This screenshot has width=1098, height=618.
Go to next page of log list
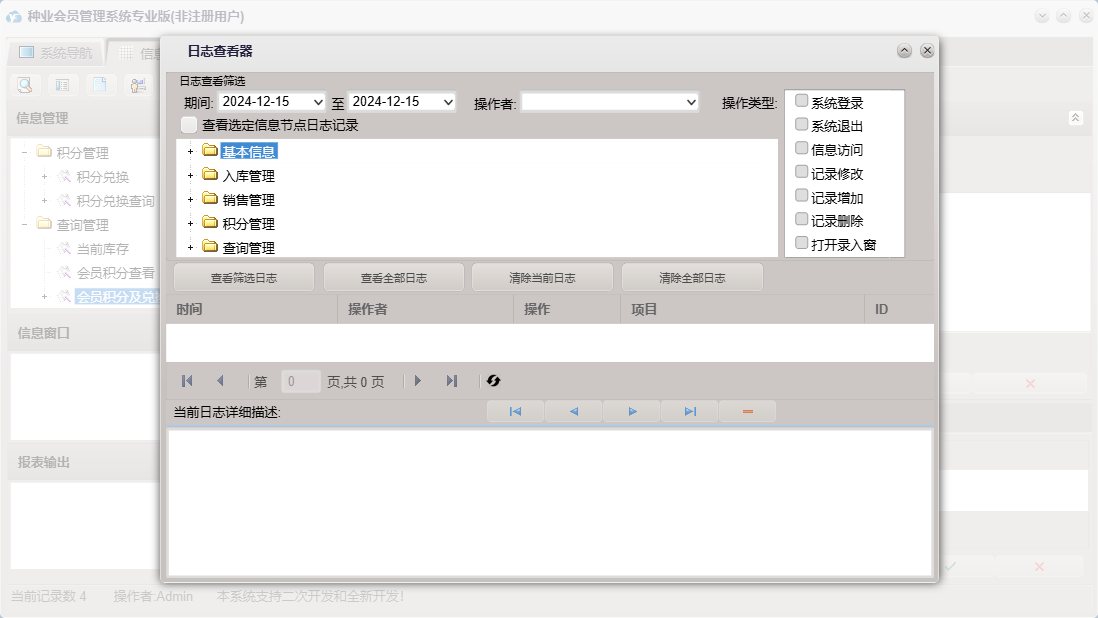click(x=418, y=381)
